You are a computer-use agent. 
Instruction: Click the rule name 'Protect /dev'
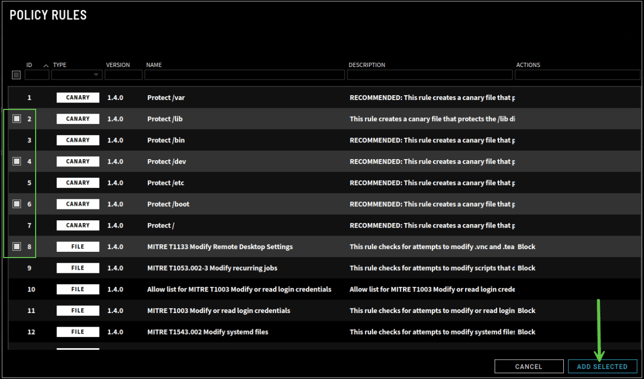tap(166, 162)
